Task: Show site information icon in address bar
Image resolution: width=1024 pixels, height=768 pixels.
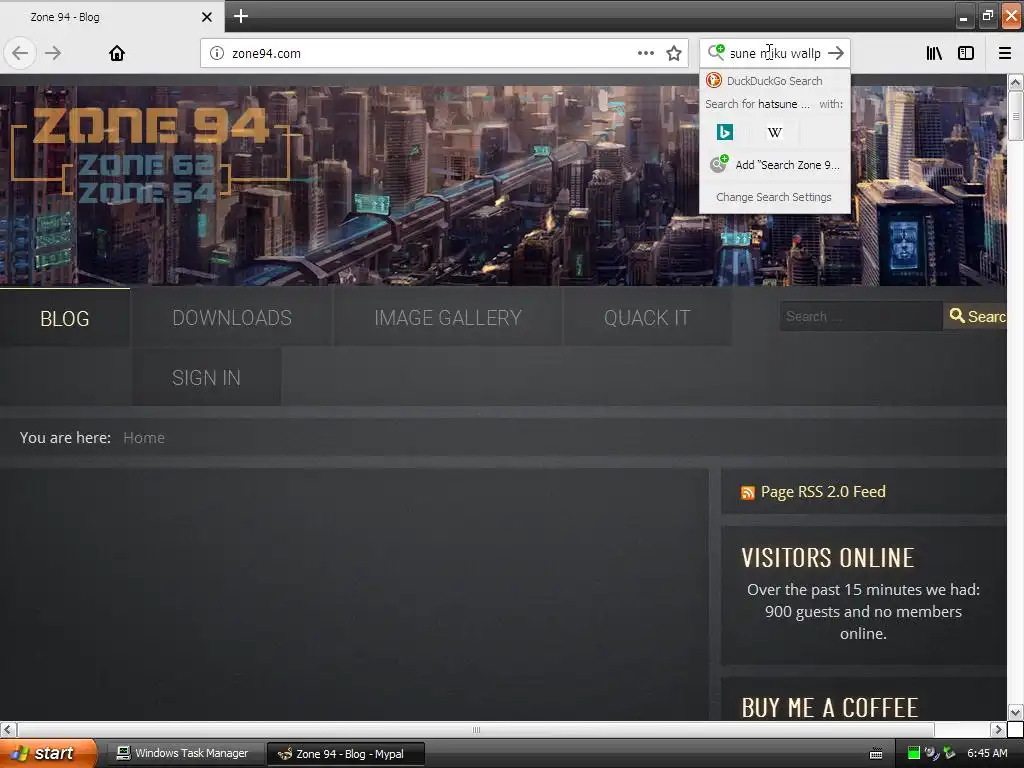Action: click(x=217, y=54)
